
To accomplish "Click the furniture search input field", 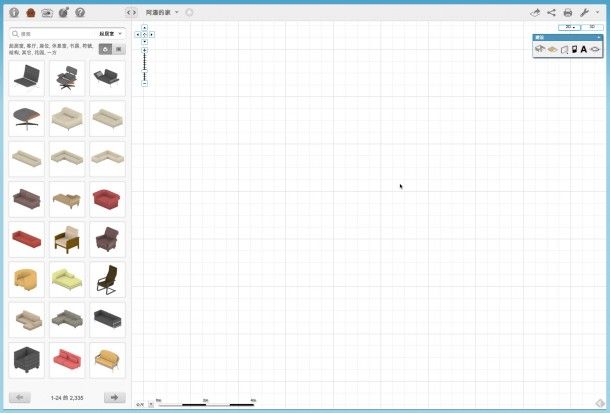I will [x=55, y=33].
